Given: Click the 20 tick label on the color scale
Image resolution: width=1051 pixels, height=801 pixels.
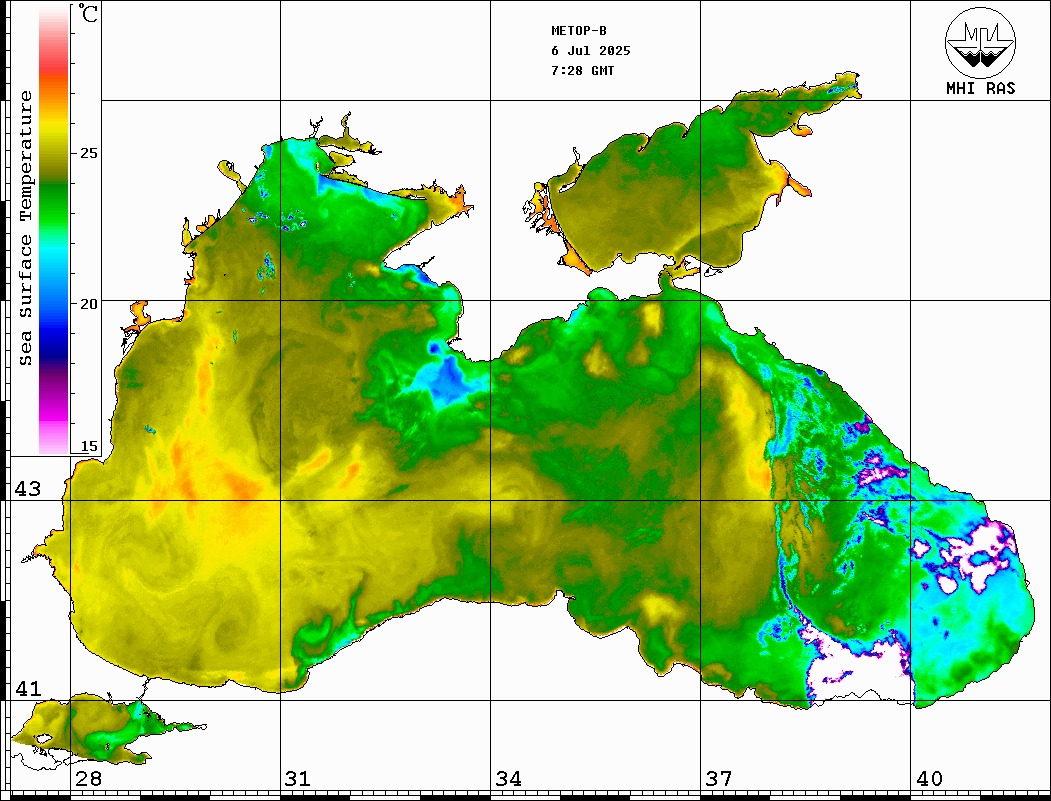Looking at the screenshot, I should pos(88,304).
